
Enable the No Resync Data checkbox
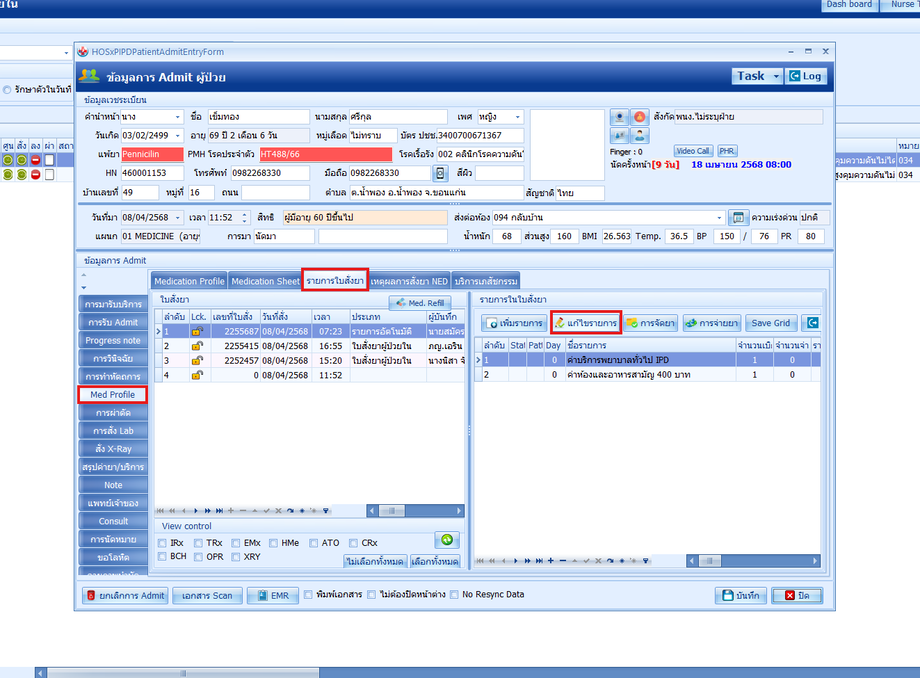point(454,595)
